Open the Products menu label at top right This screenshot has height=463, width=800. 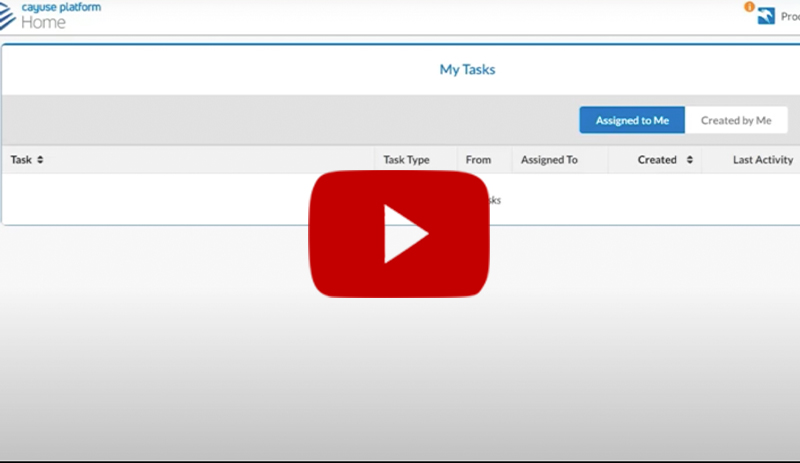[789, 16]
